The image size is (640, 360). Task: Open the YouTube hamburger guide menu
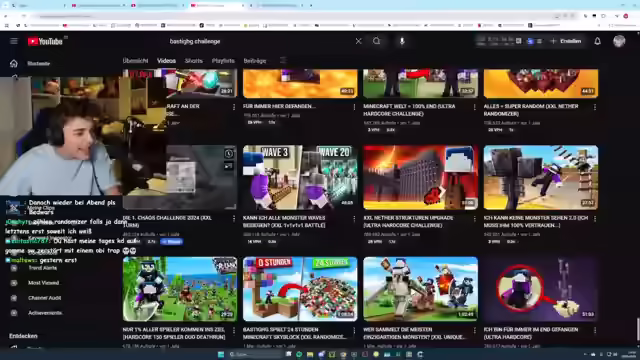click(x=13, y=41)
